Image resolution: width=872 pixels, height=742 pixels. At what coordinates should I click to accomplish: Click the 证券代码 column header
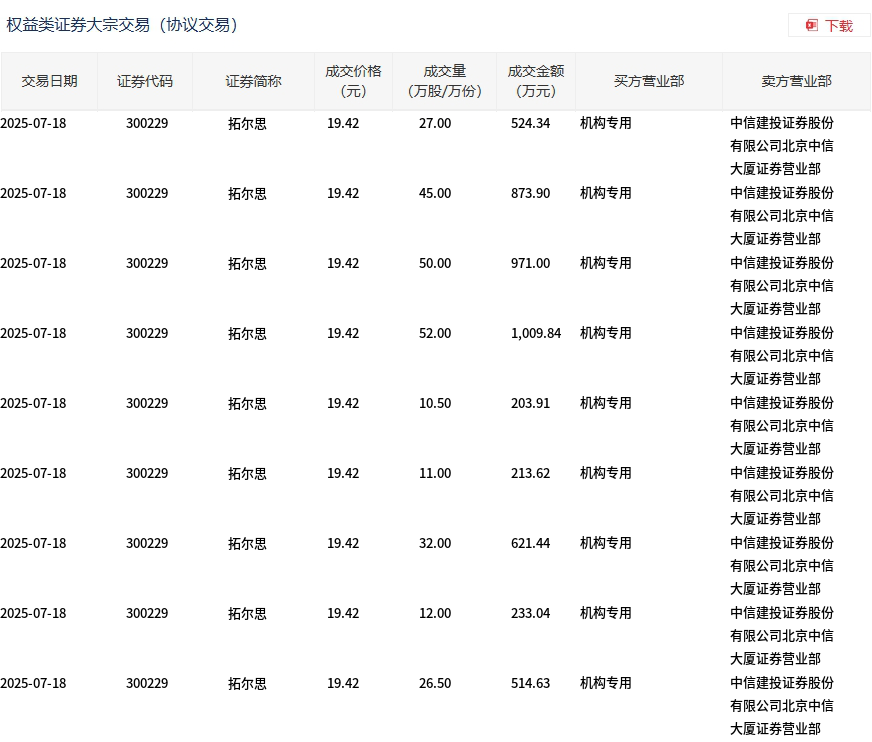click(145, 82)
